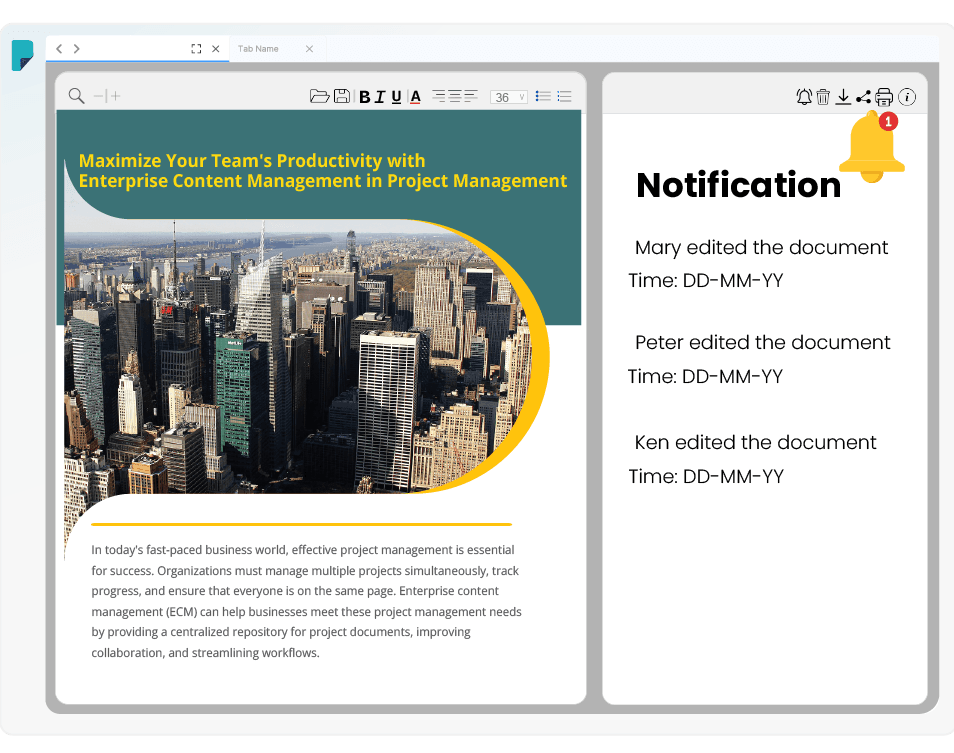The width and height of the screenshot is (954, 753).
Task: Print the document
Action: [884, 97]
